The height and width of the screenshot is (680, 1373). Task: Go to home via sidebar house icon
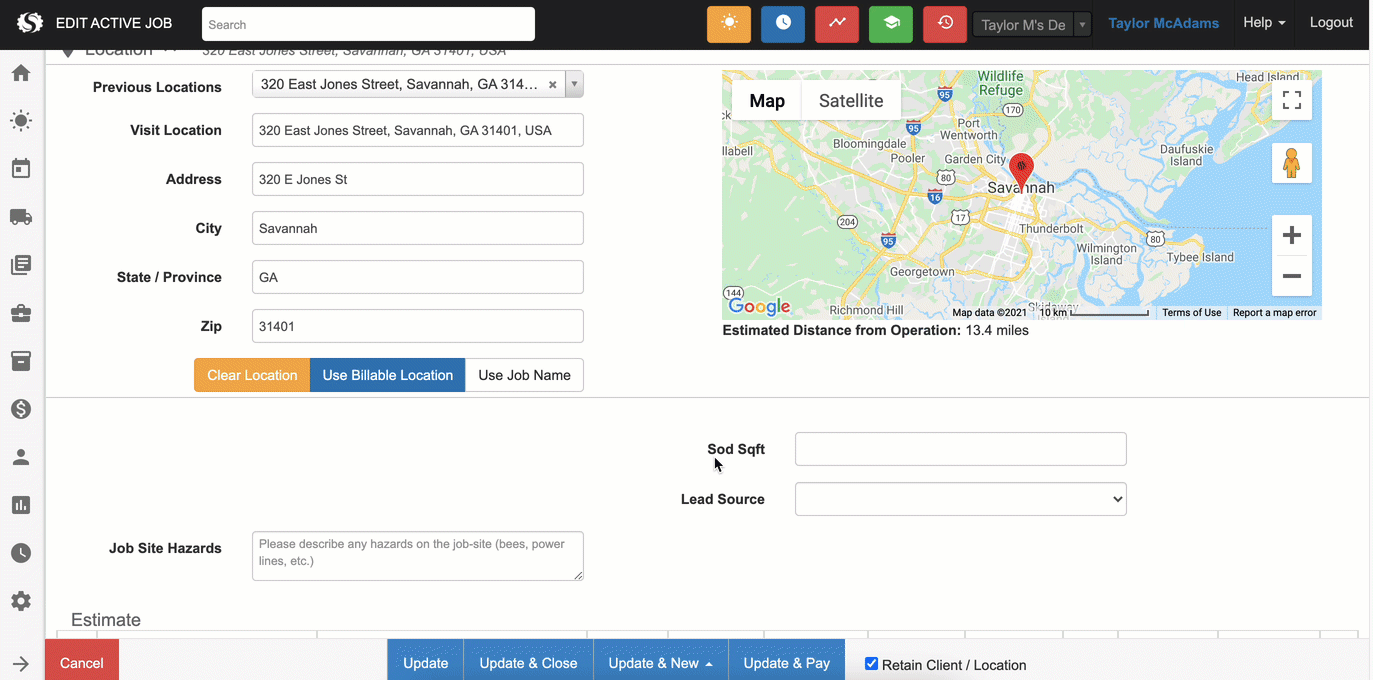click(21, 73)
